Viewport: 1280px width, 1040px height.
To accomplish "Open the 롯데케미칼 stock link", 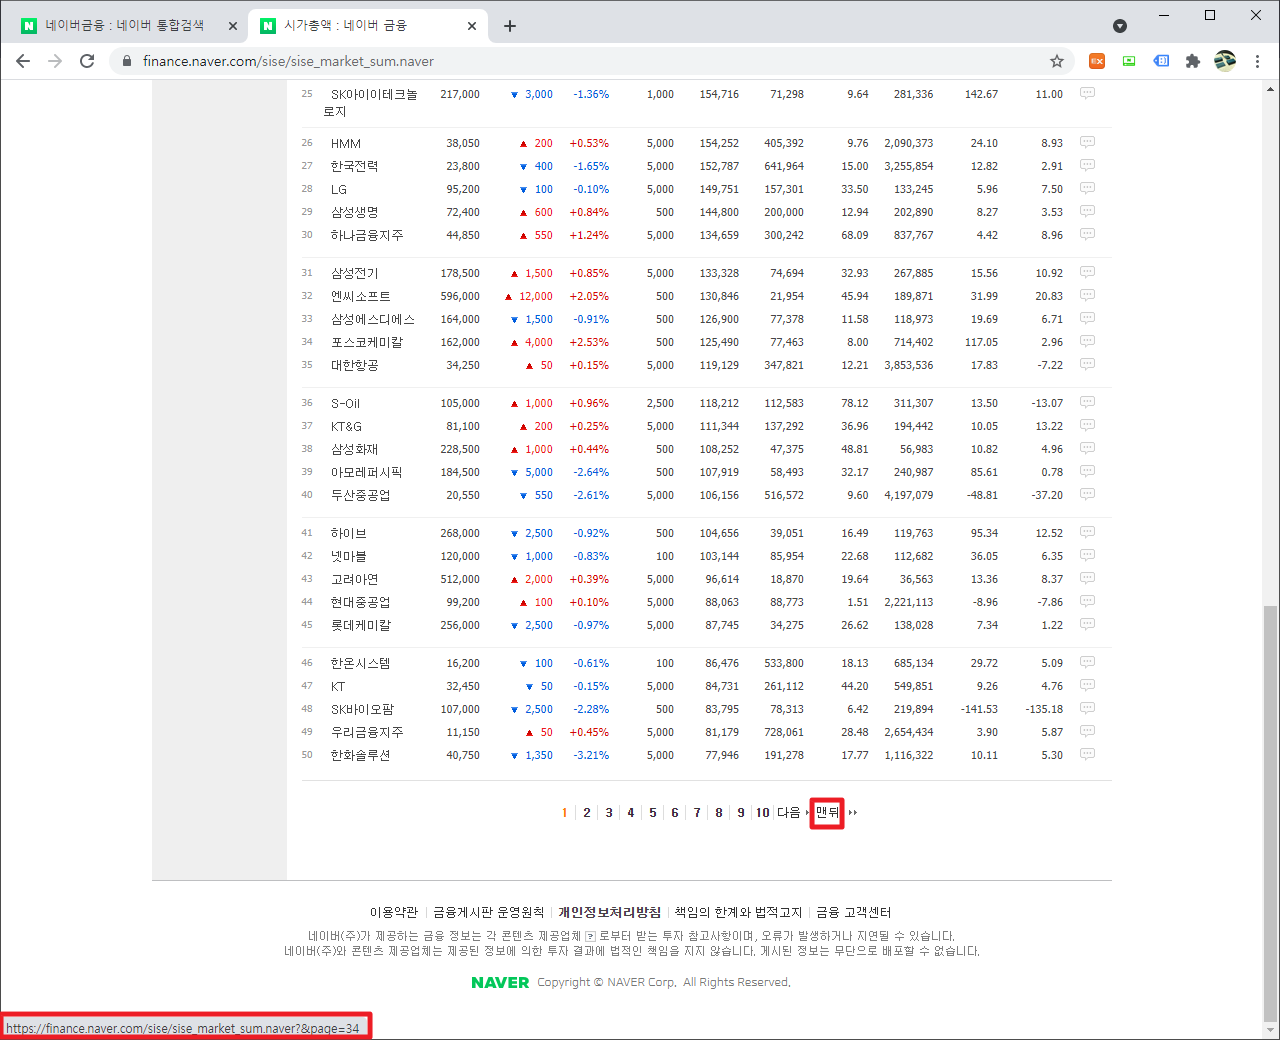I will (361, 625).
